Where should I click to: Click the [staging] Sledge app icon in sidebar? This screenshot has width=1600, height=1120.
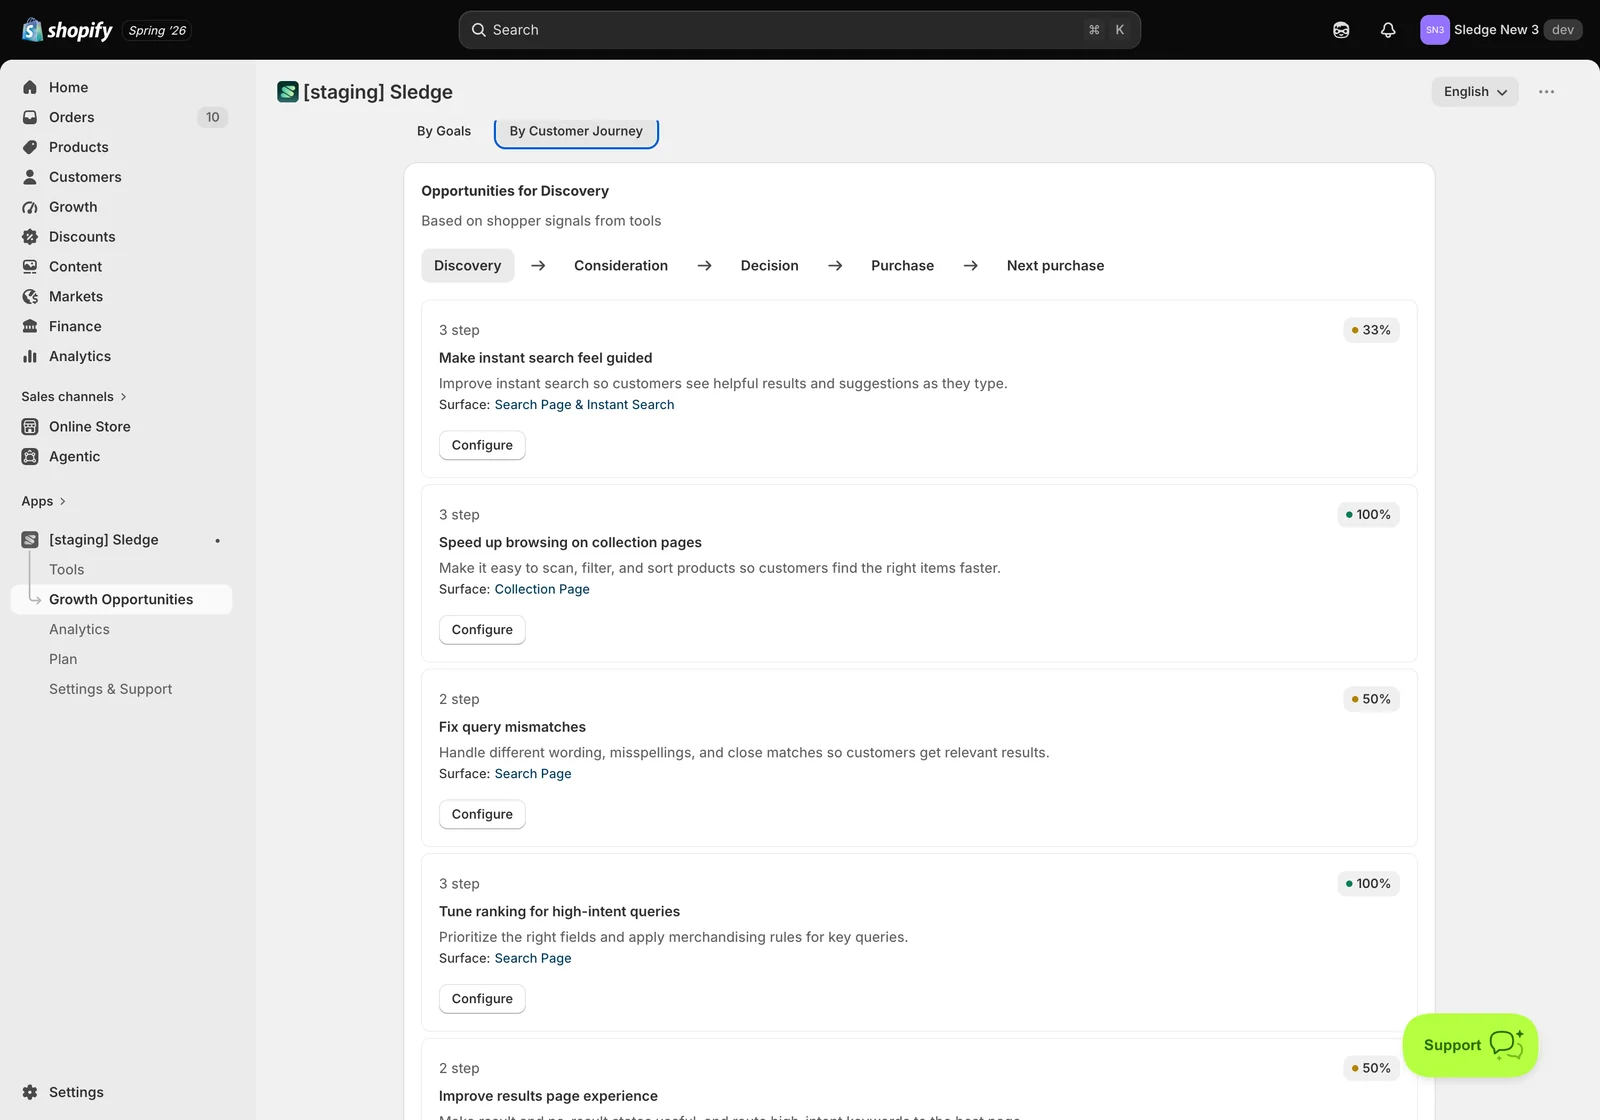[x=30, y=540]
